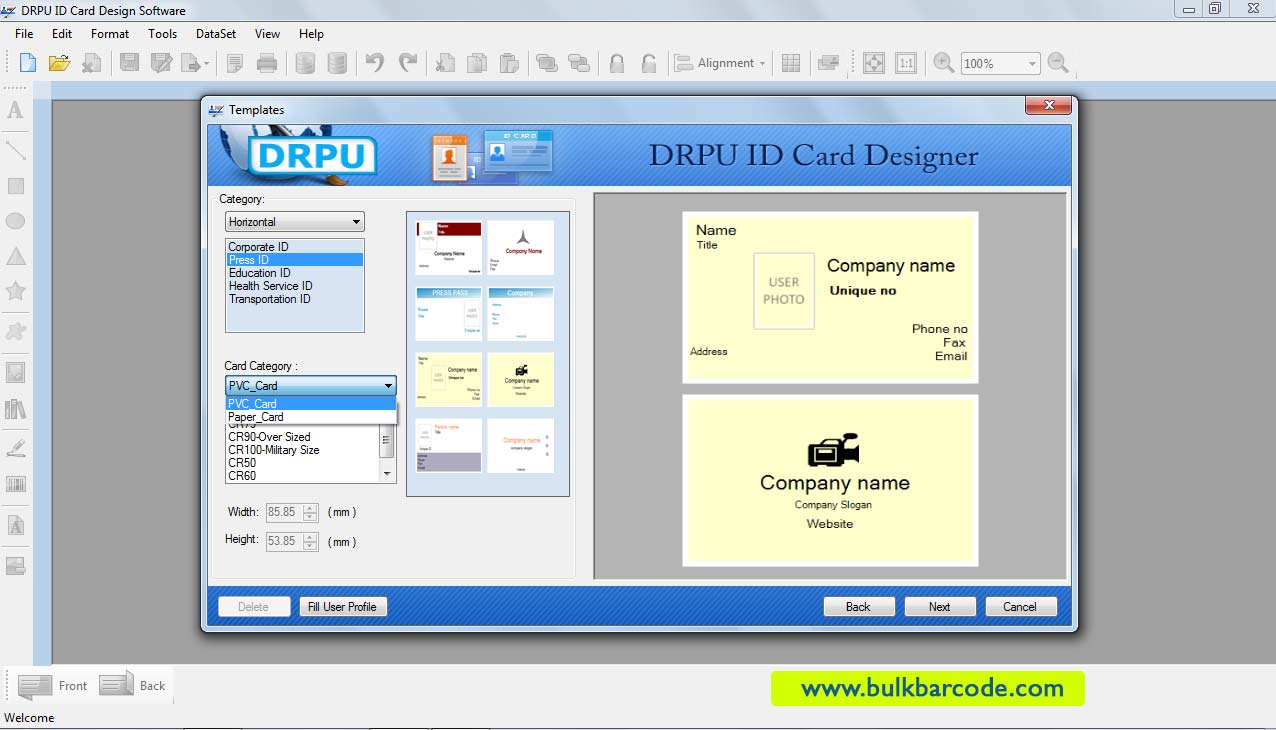Click the printer icon in the toolbar

(267, 63)
